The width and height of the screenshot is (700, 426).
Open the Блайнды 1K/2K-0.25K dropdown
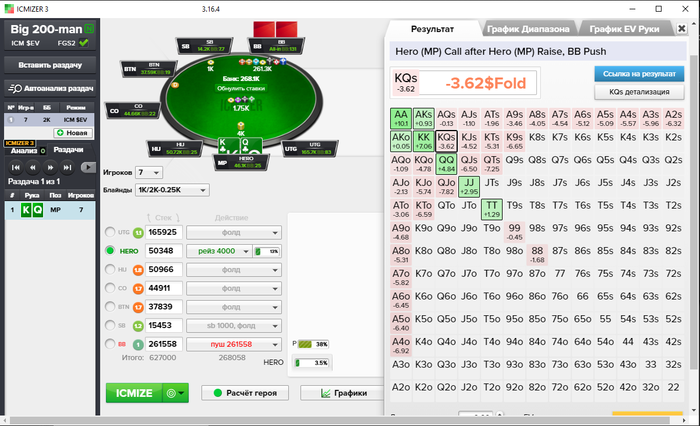point(172,190)
